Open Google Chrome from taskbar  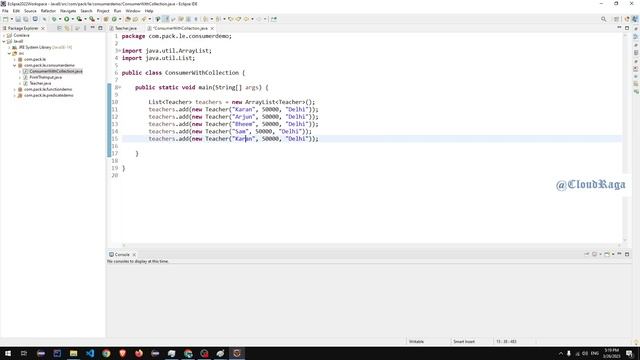pos(106,353)
